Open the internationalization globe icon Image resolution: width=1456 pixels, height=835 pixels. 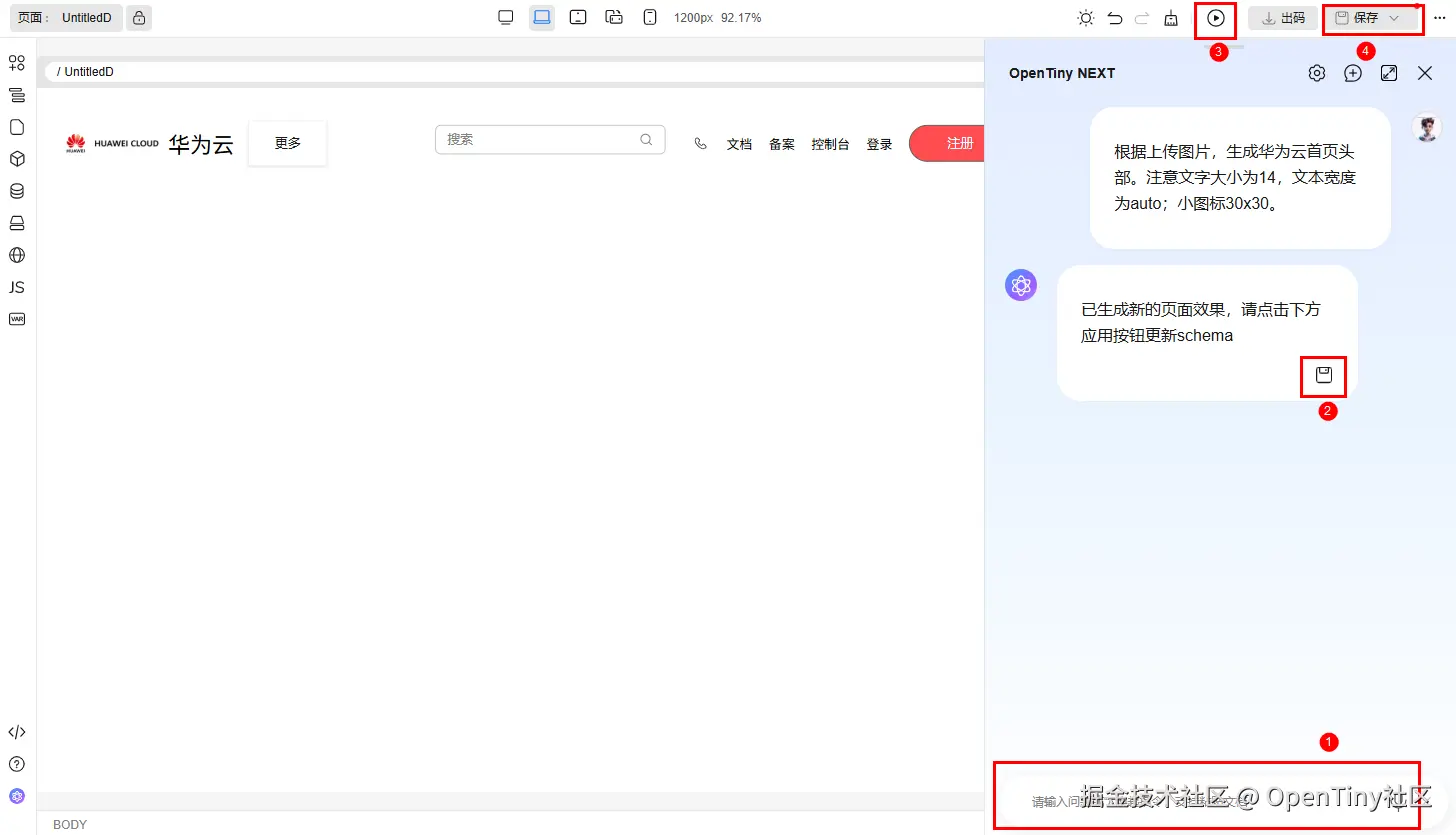pos(16,255)
